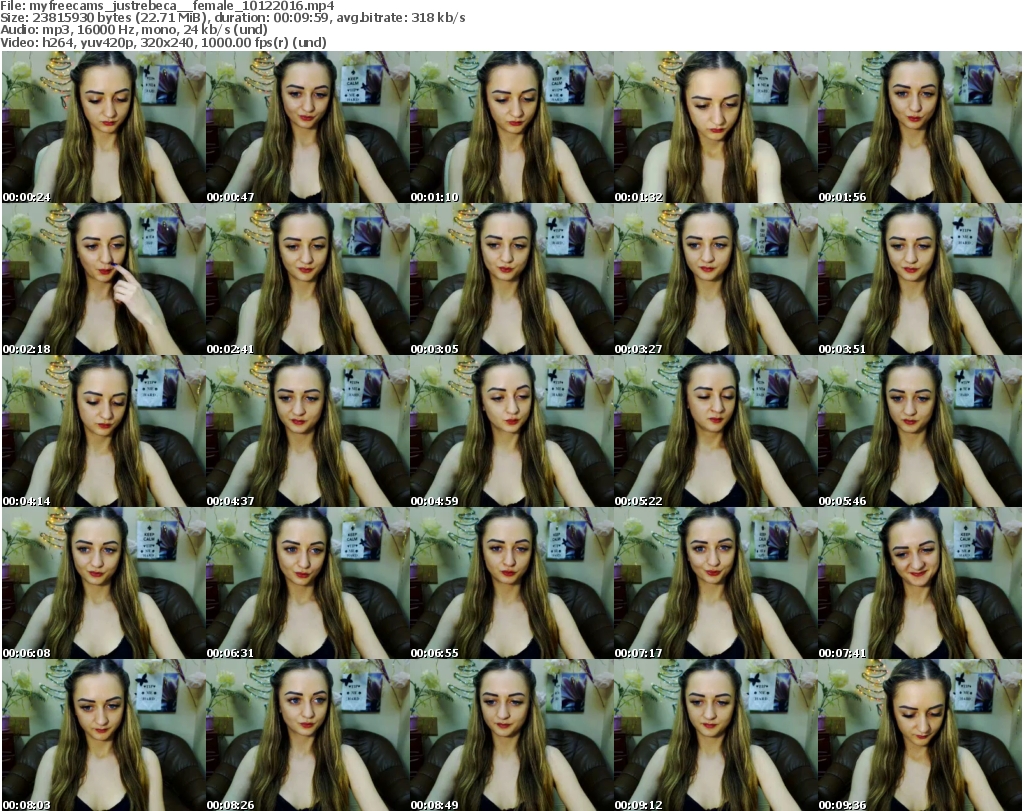This screenshot has height=811, width=1024.
Task: Select the thumbnail frame at 00:01:56
Action: (x=920, y=127)
